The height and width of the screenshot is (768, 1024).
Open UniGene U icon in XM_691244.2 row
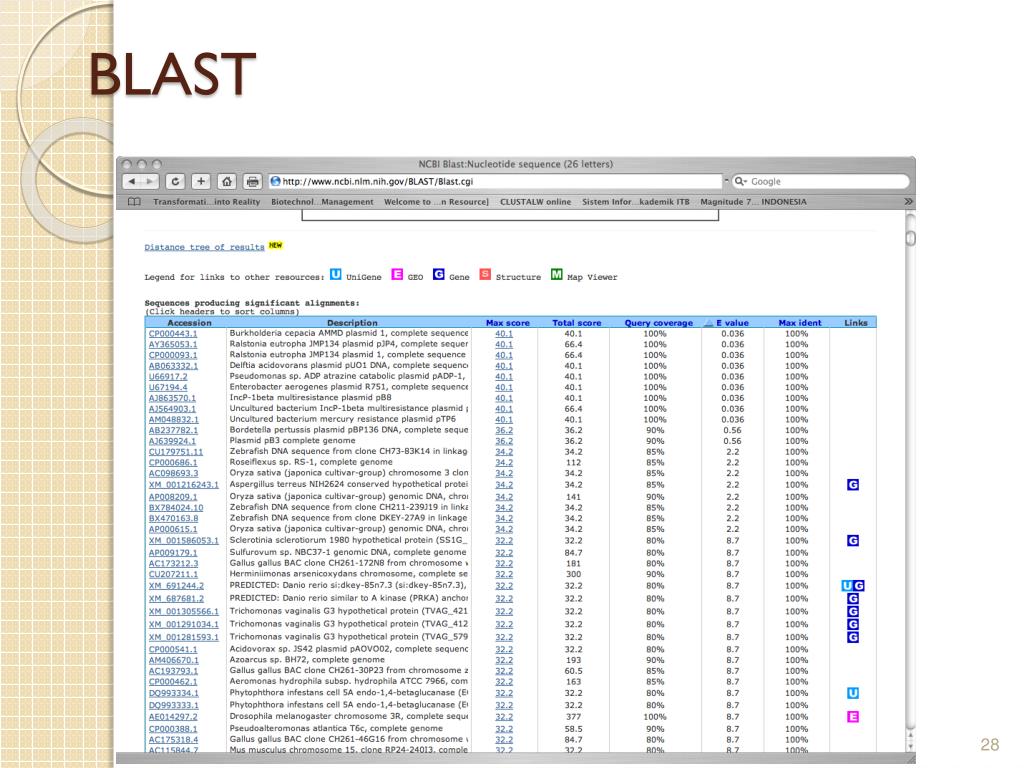pyautogui.click(x=847, y=586)
